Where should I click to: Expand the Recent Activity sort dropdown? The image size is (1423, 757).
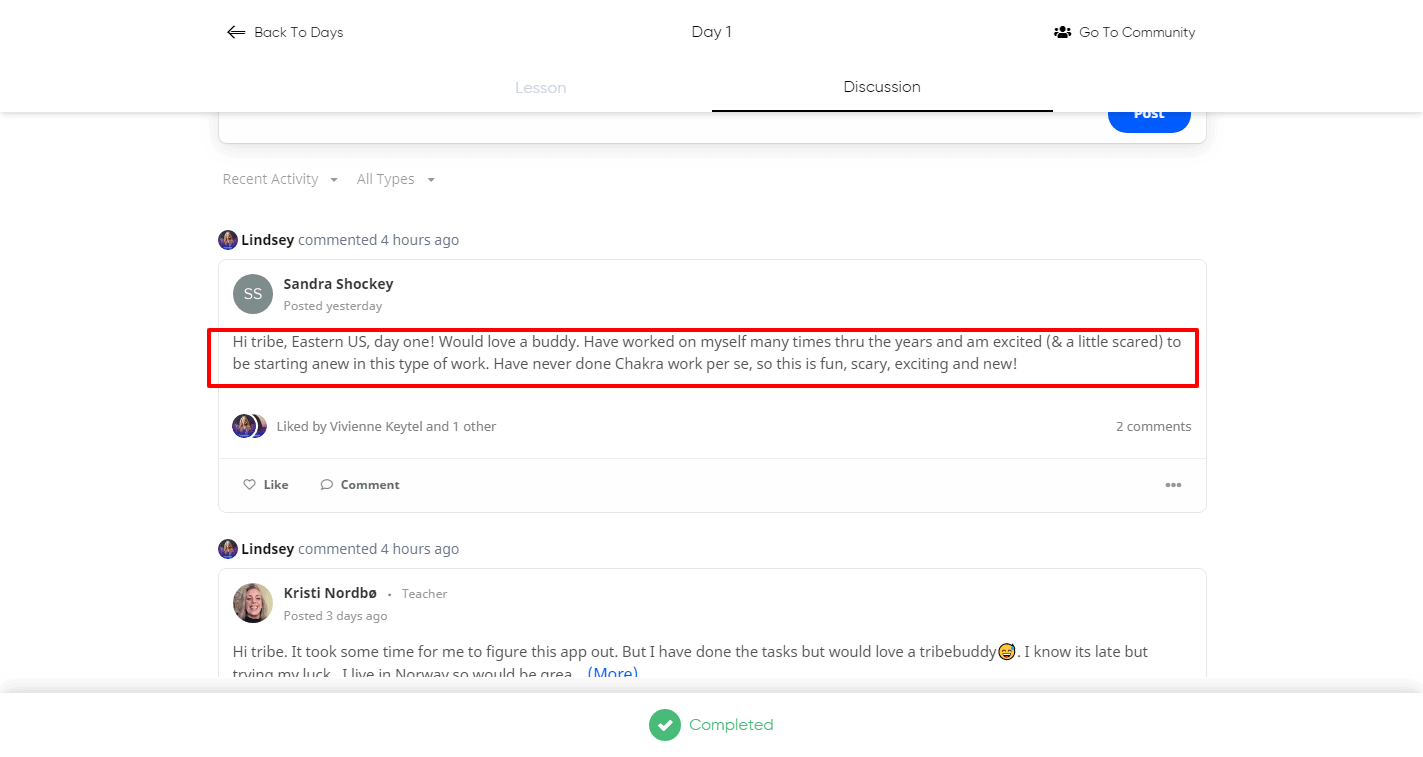point(280,180)
